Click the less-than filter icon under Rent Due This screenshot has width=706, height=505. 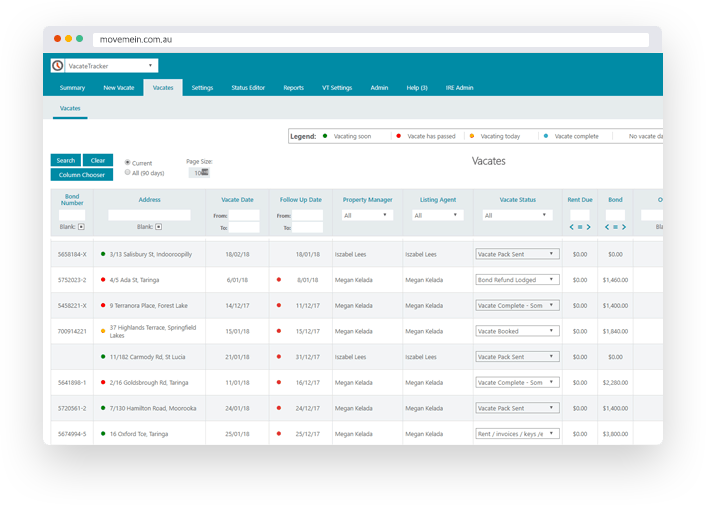tap(571, 227)
